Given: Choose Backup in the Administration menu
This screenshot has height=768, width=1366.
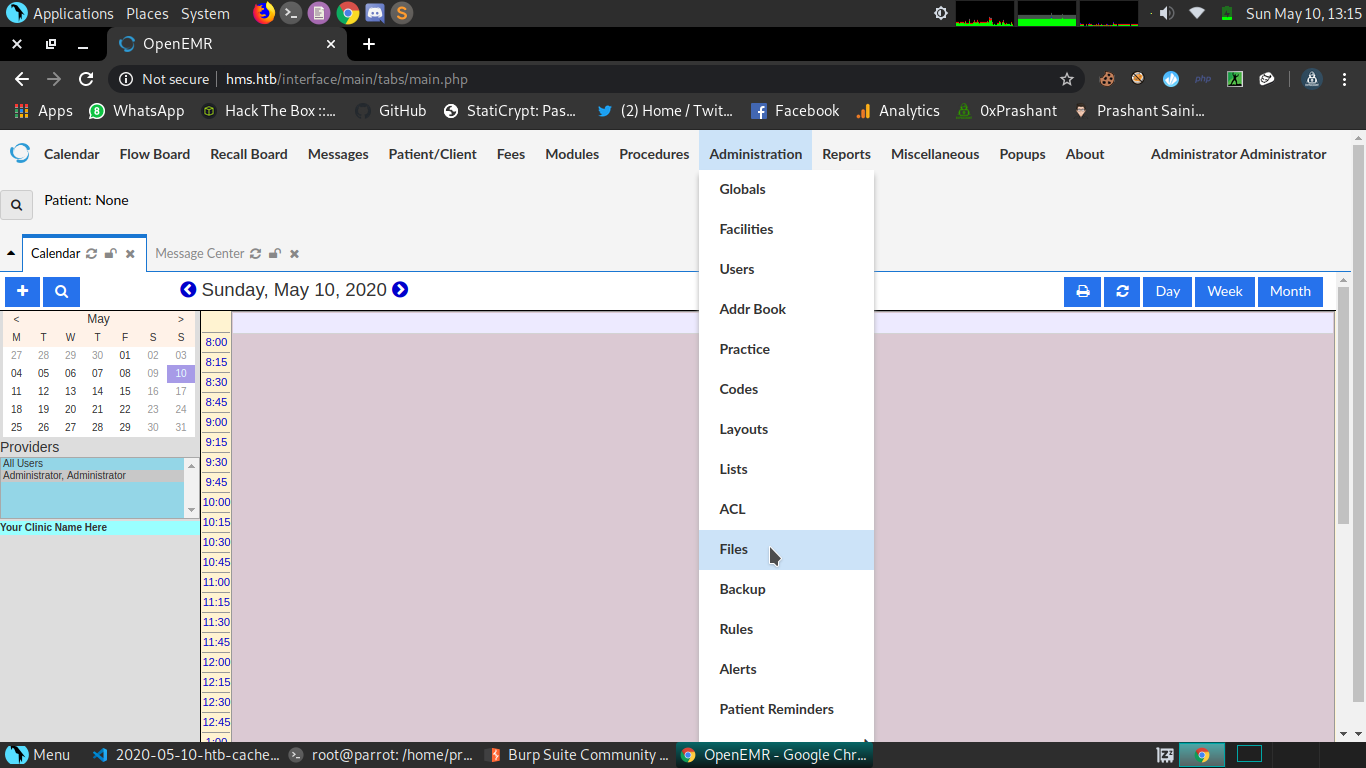Looking at the screenshot, I should (x=742, y=589).
